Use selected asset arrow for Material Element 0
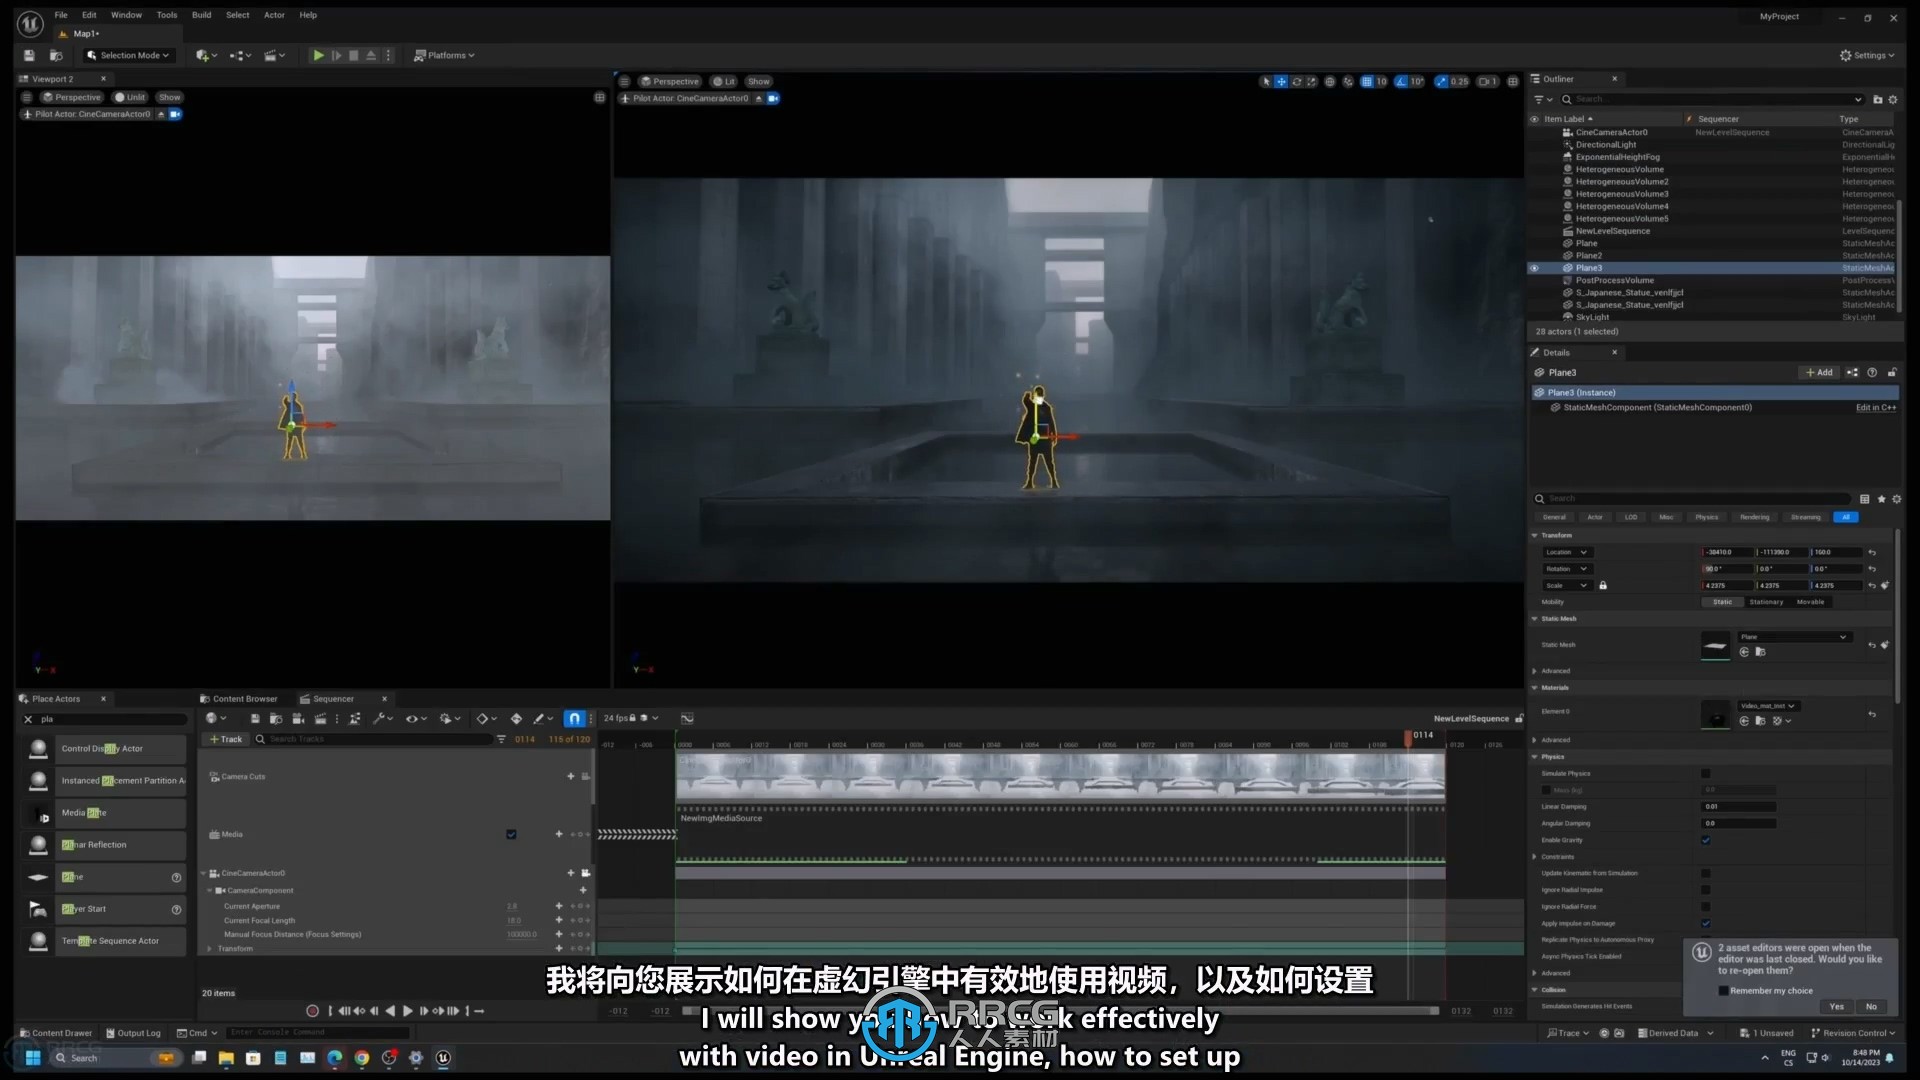The width and height of the screenshot is (1920, 1080). [x=1745, y=720]
